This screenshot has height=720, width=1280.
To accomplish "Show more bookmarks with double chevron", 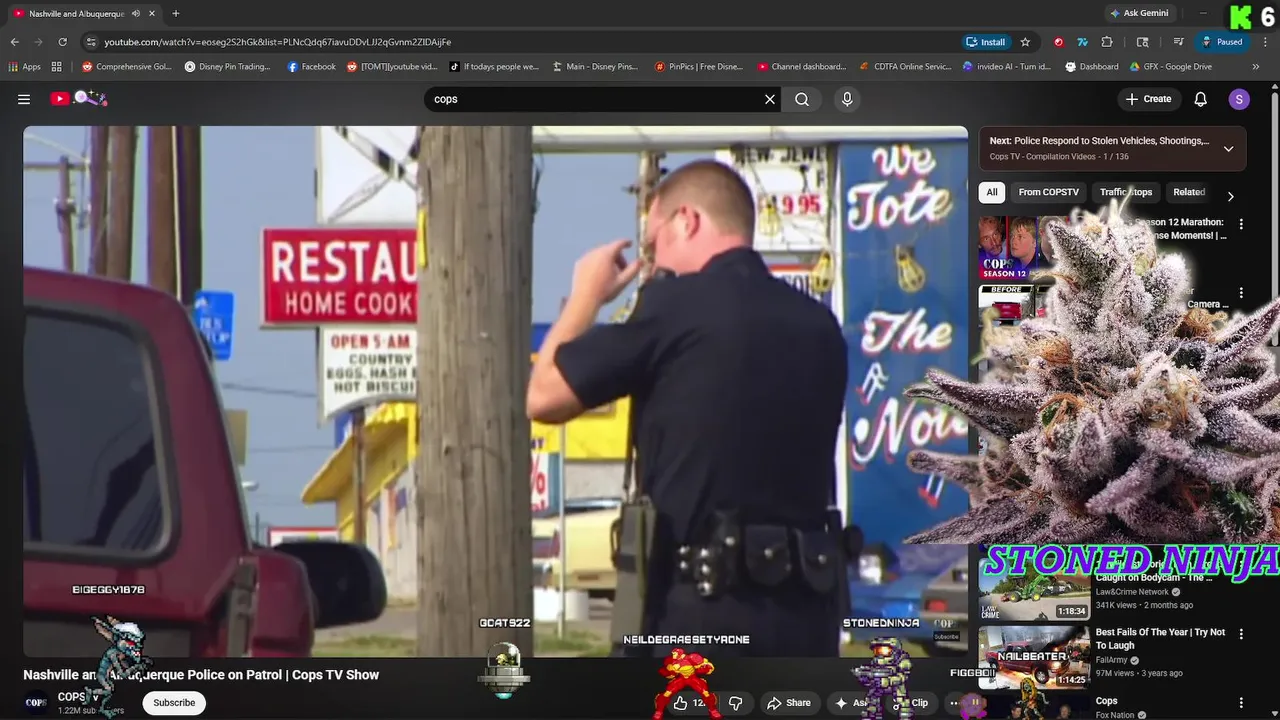I will (1256, 67).
